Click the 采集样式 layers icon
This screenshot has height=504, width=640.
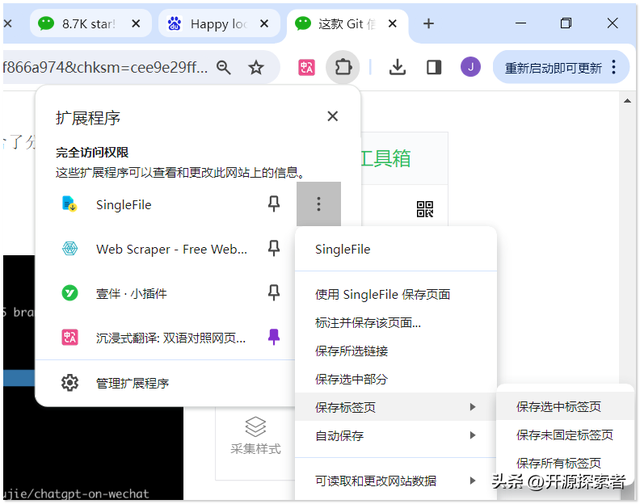click(256, 426)
